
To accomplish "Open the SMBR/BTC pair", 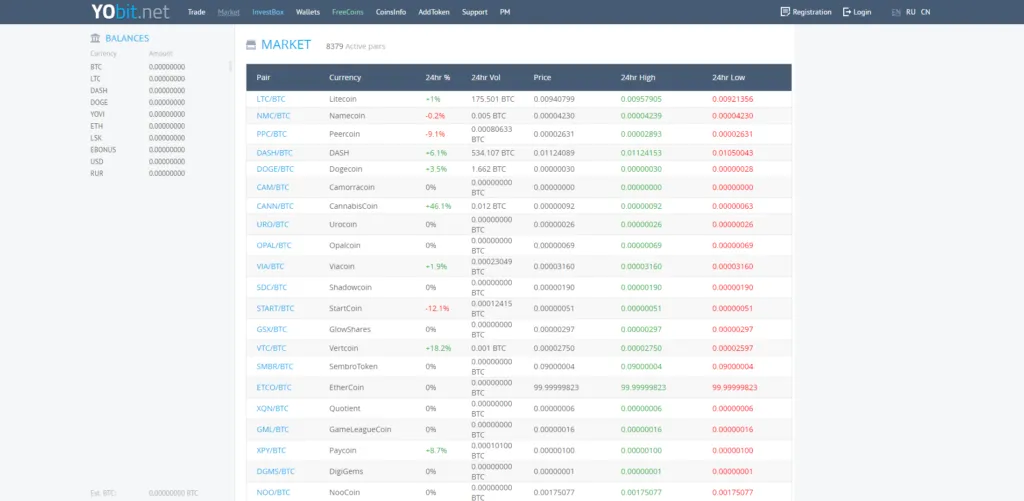I will pyautogui.click(x=275, y=366).
